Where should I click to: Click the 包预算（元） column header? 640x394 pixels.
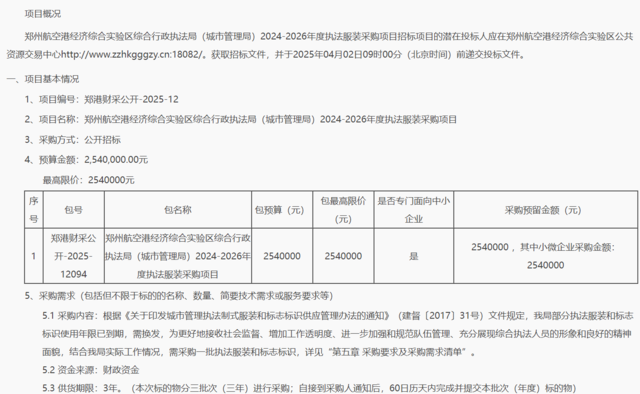pyautogui.click(x=282, y=209)
